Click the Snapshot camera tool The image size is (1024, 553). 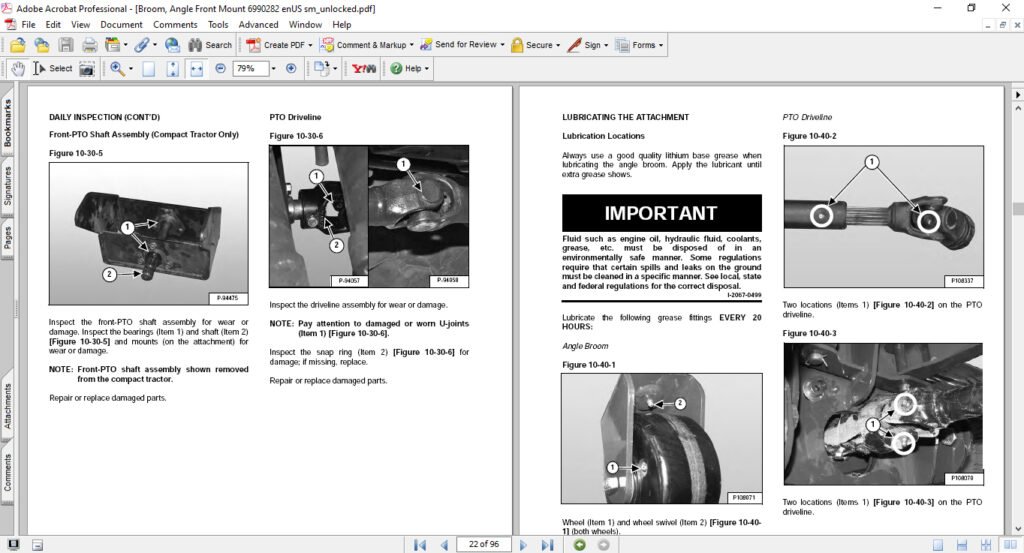(x=87, y=69)
